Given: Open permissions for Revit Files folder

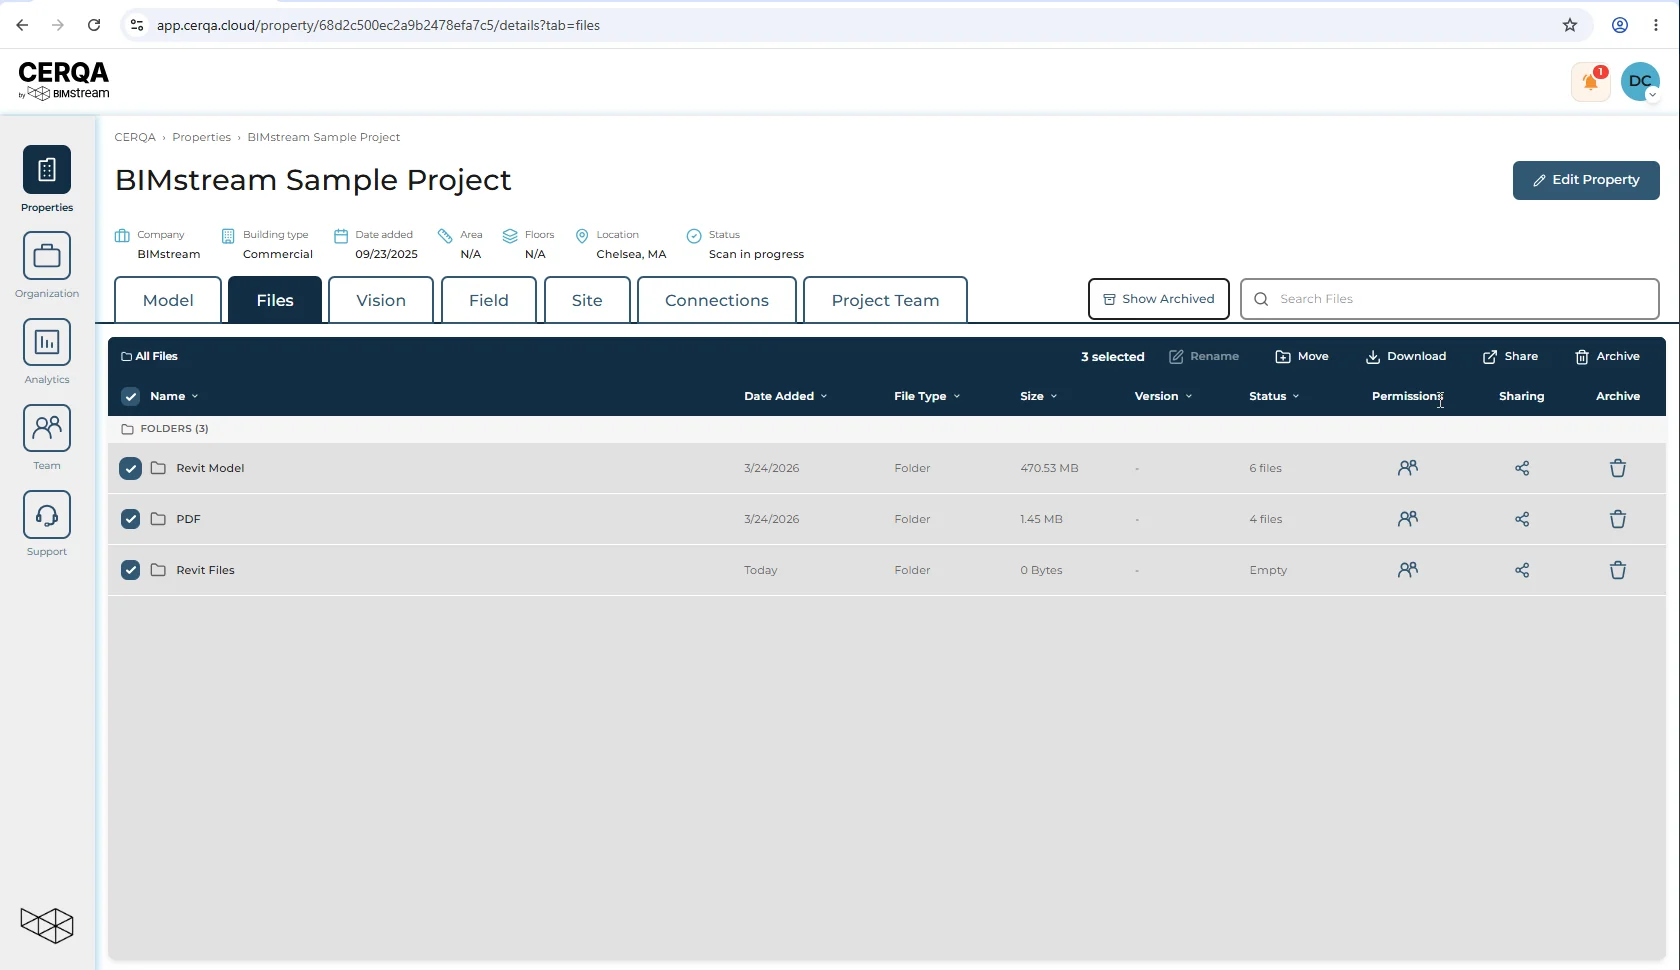Looking at the screenshot, I should [x=1408, y=570].
